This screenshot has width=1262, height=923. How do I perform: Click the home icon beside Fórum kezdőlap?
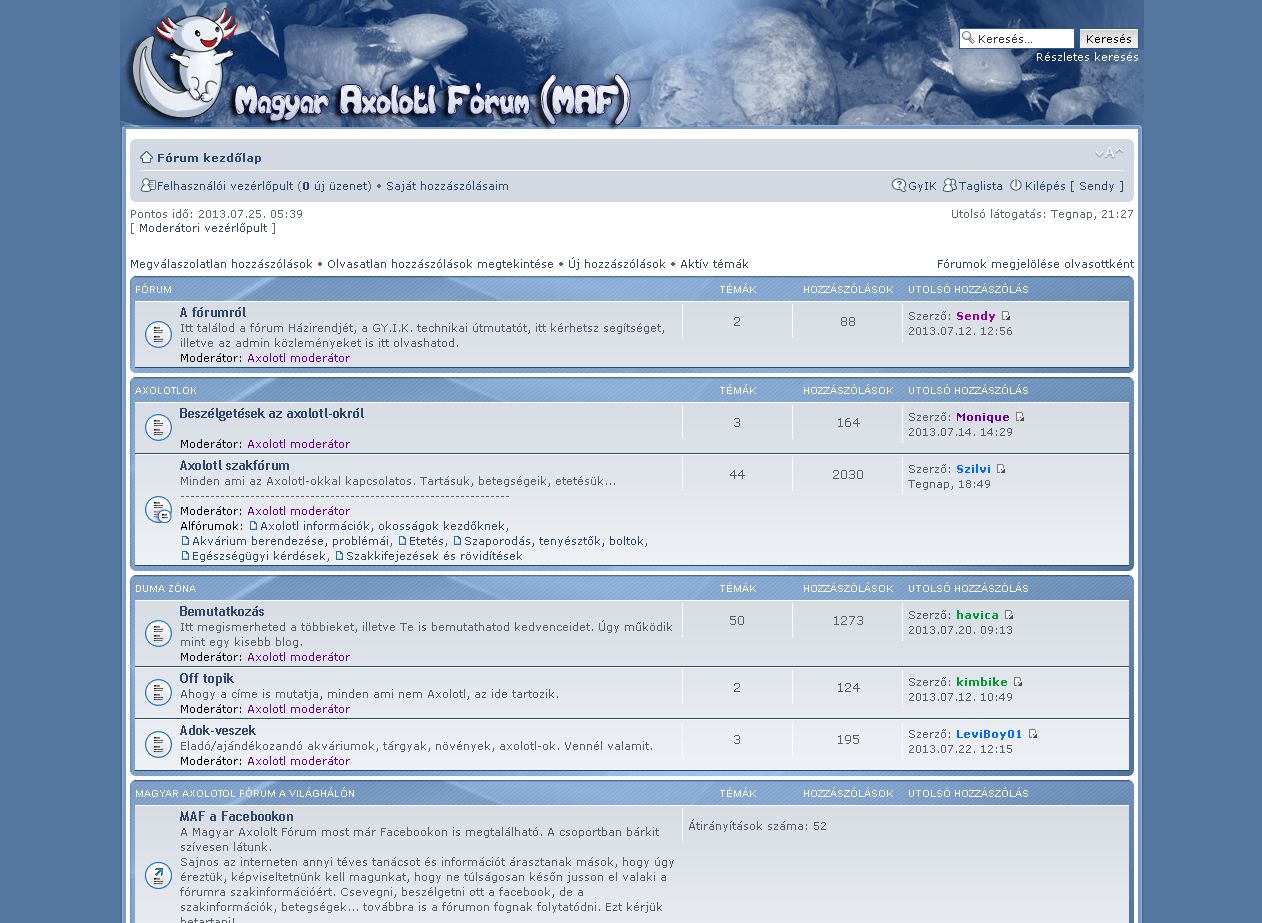[x=146, y=157]
